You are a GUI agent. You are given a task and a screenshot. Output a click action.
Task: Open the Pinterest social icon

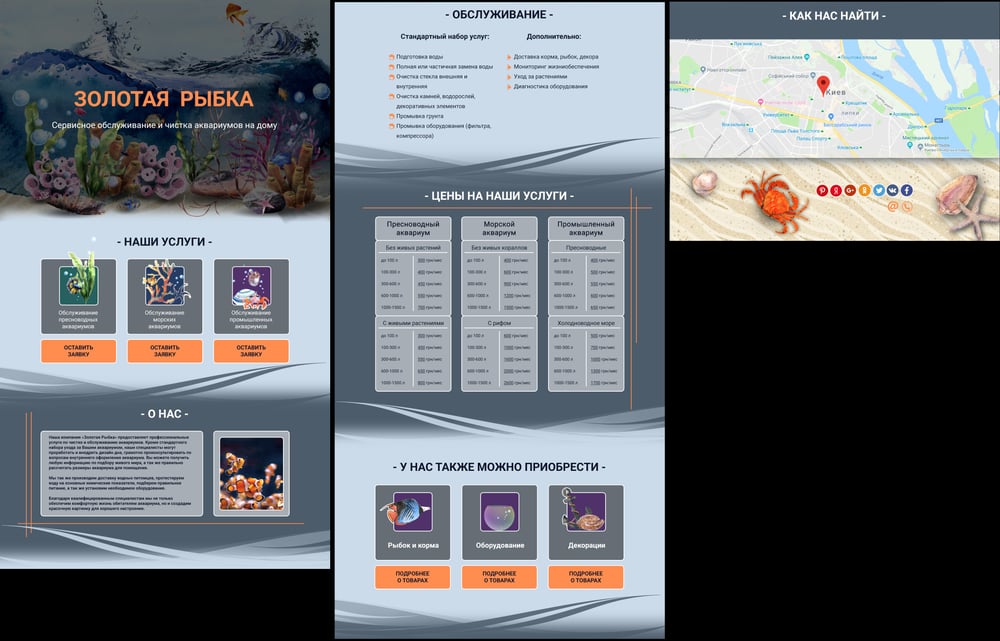[x=822, y=190]
